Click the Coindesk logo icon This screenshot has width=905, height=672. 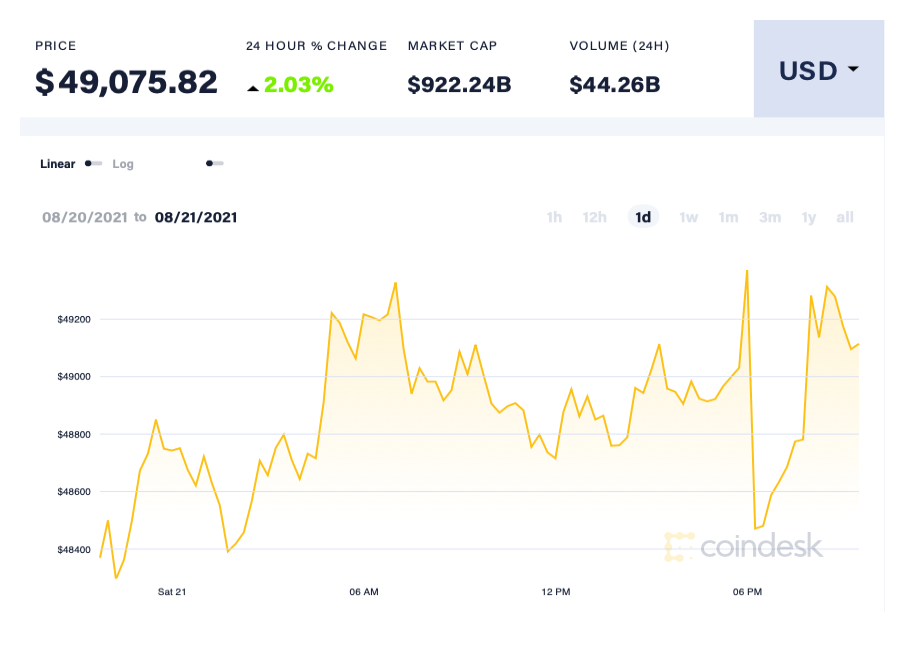(679, 547)
